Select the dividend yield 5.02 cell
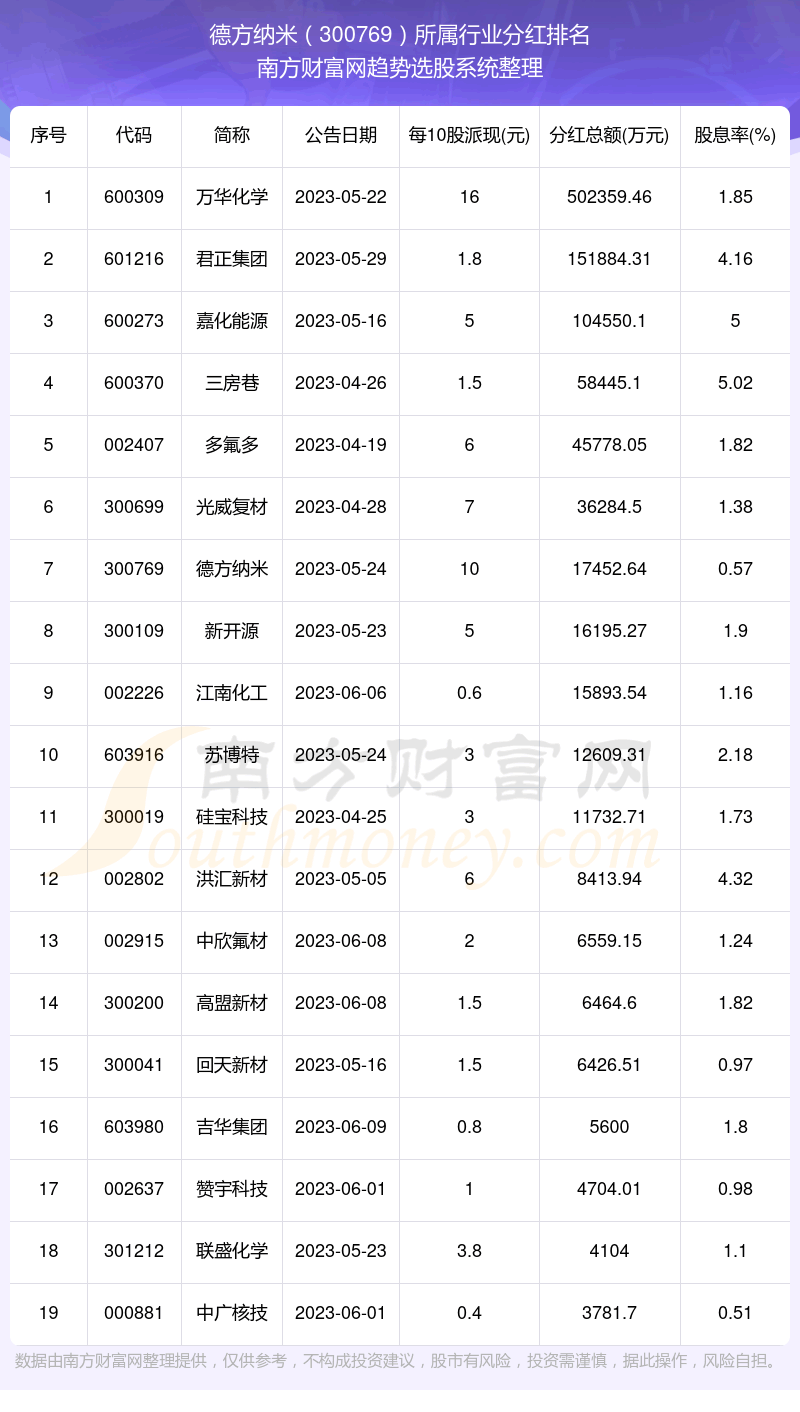This screenshot has height=1412, width=800. click(x=735, y=383)
